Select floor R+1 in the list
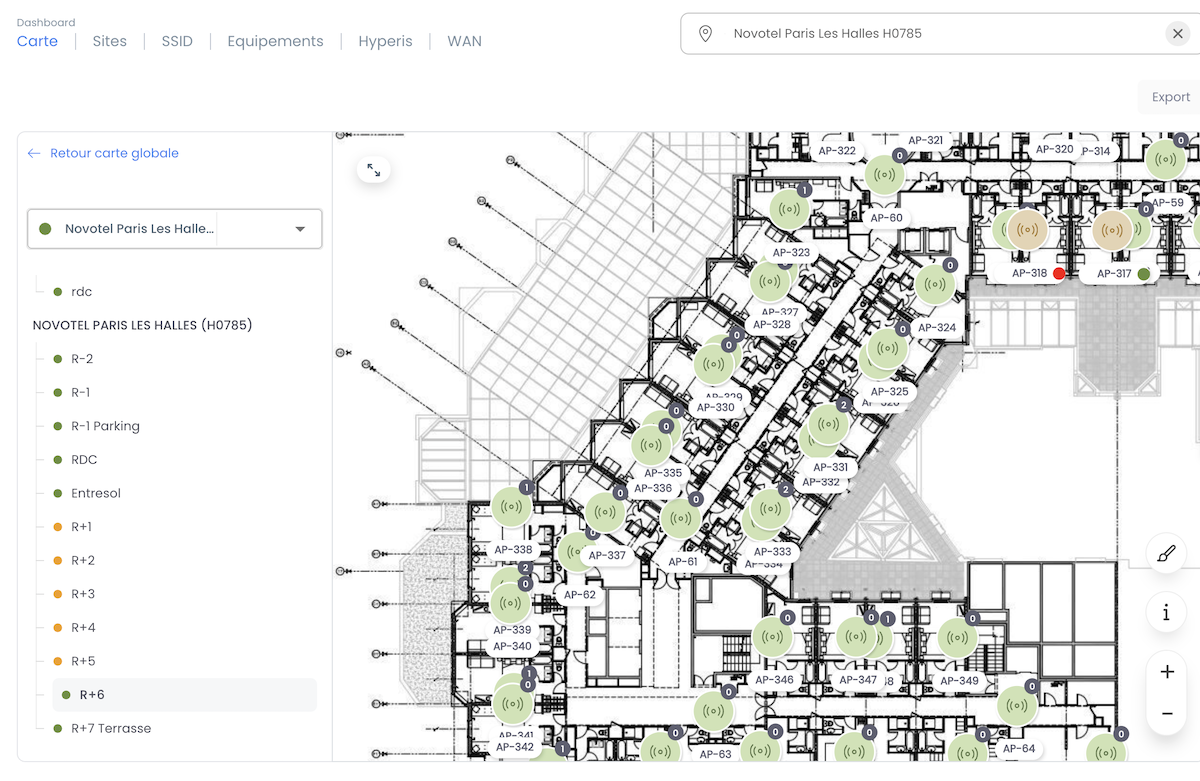1200x781 pixels. pyautogui.click(x=81, y=527)
